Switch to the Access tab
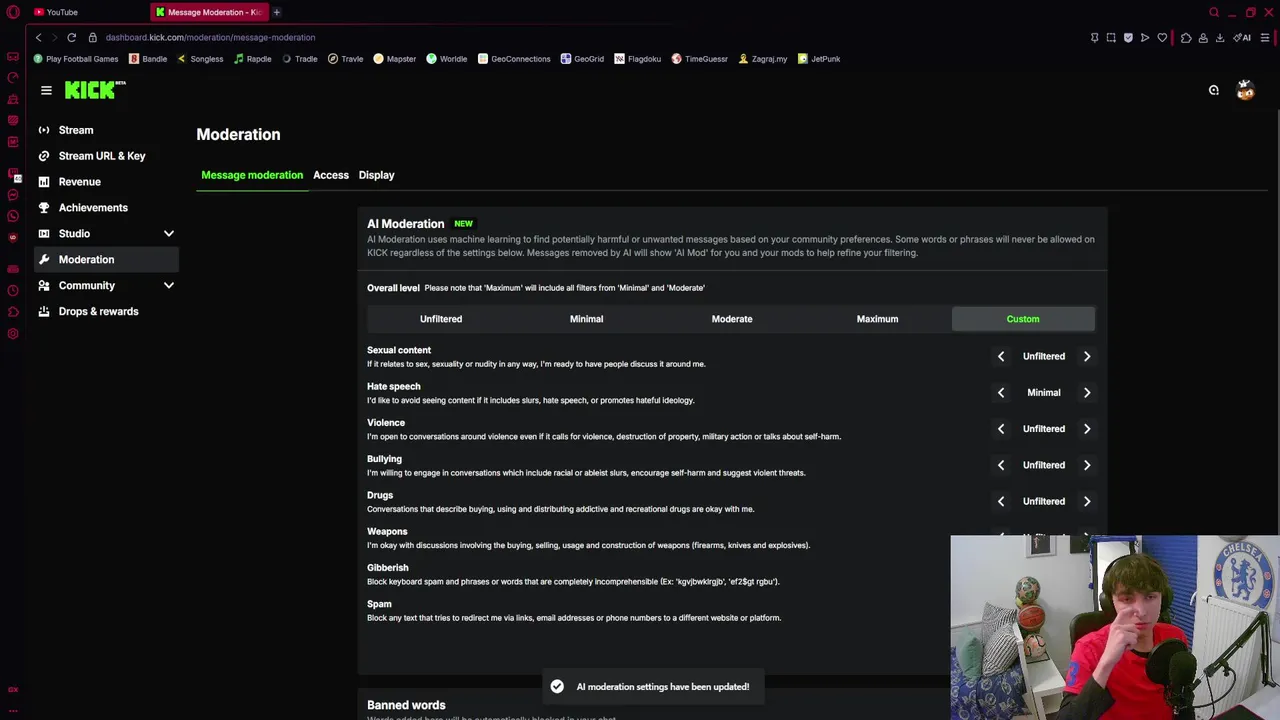1280x720 pixels. 331,175
